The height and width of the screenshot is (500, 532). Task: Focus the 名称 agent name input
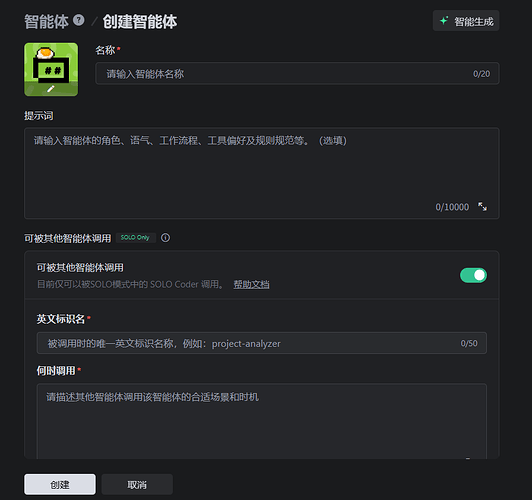tap(297, 73)
